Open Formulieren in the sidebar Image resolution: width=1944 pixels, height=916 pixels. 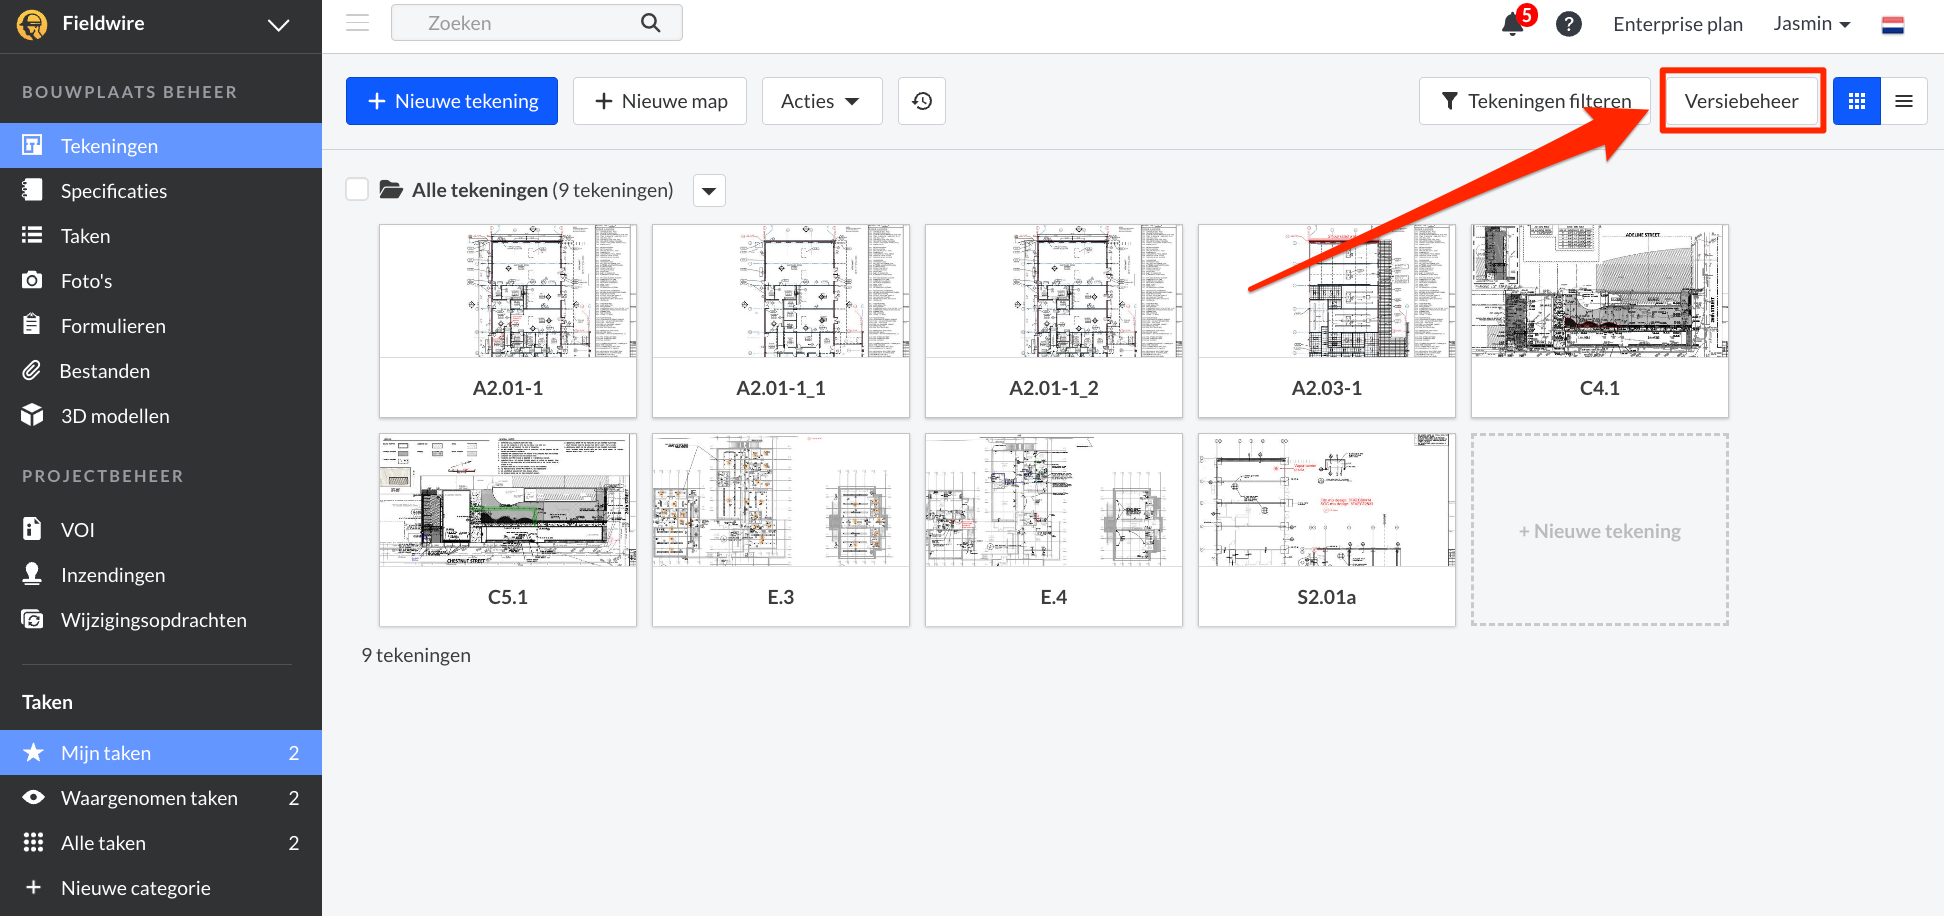tap(161, 326)
